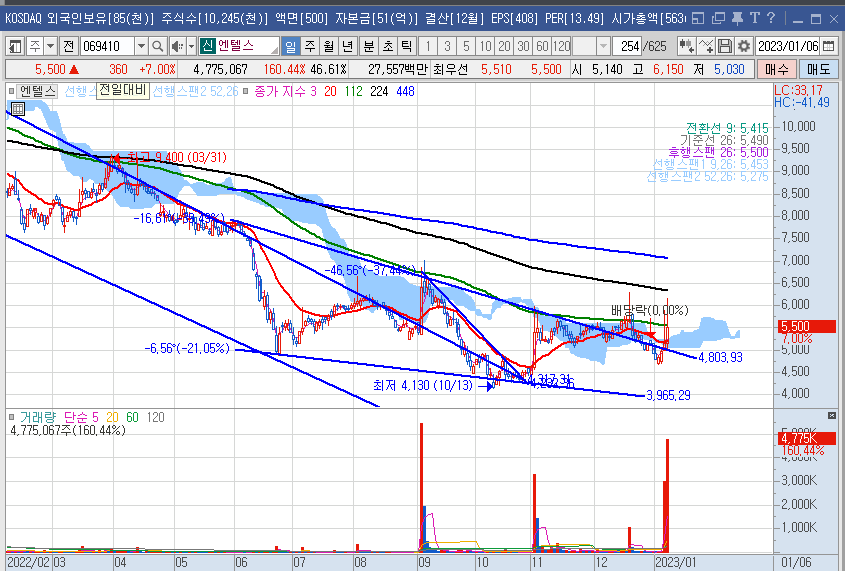845x571 pixels.
Task: Click the 엔텔스 legend label in chart
Action: pos(37,91)
